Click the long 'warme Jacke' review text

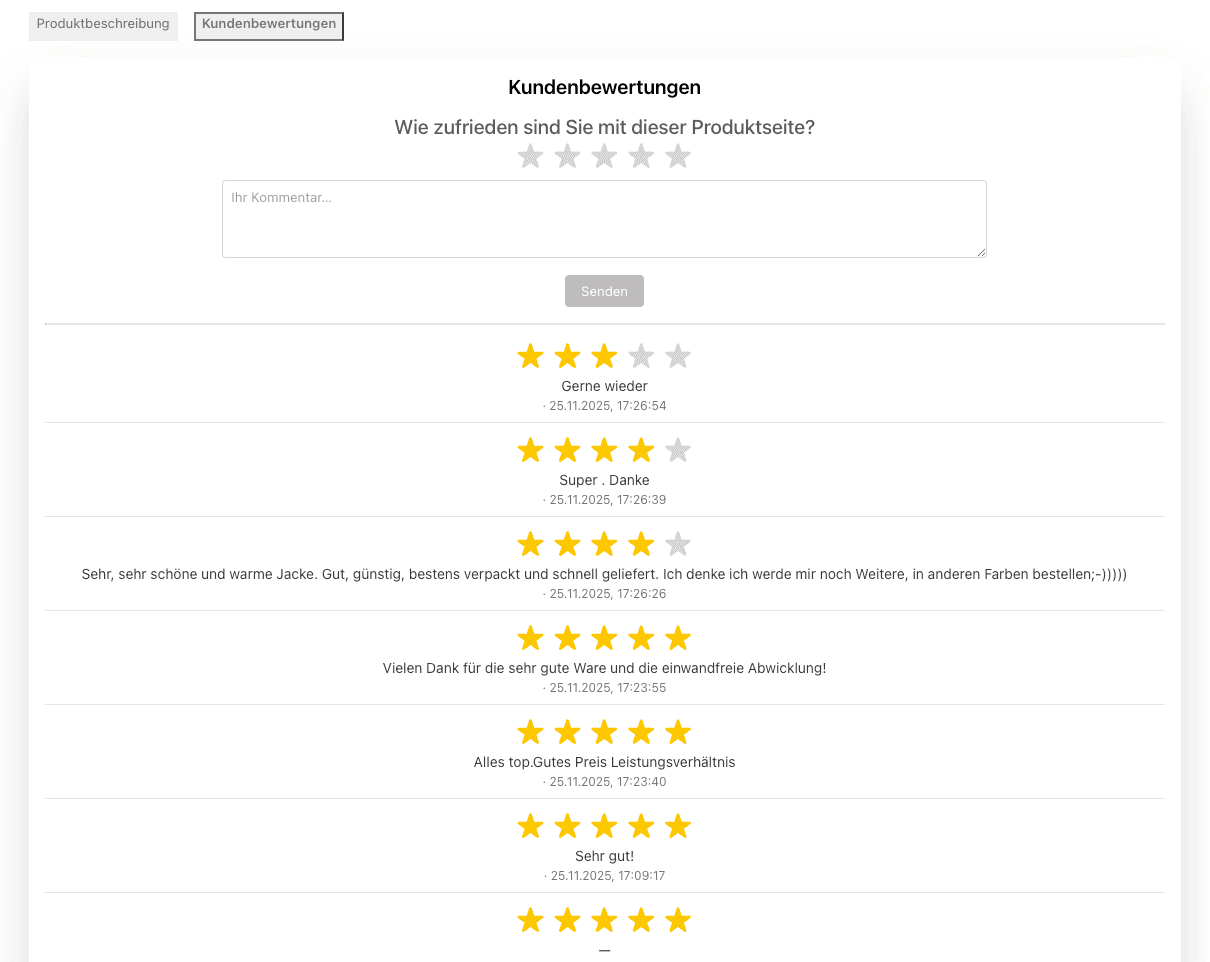point(604,574)
